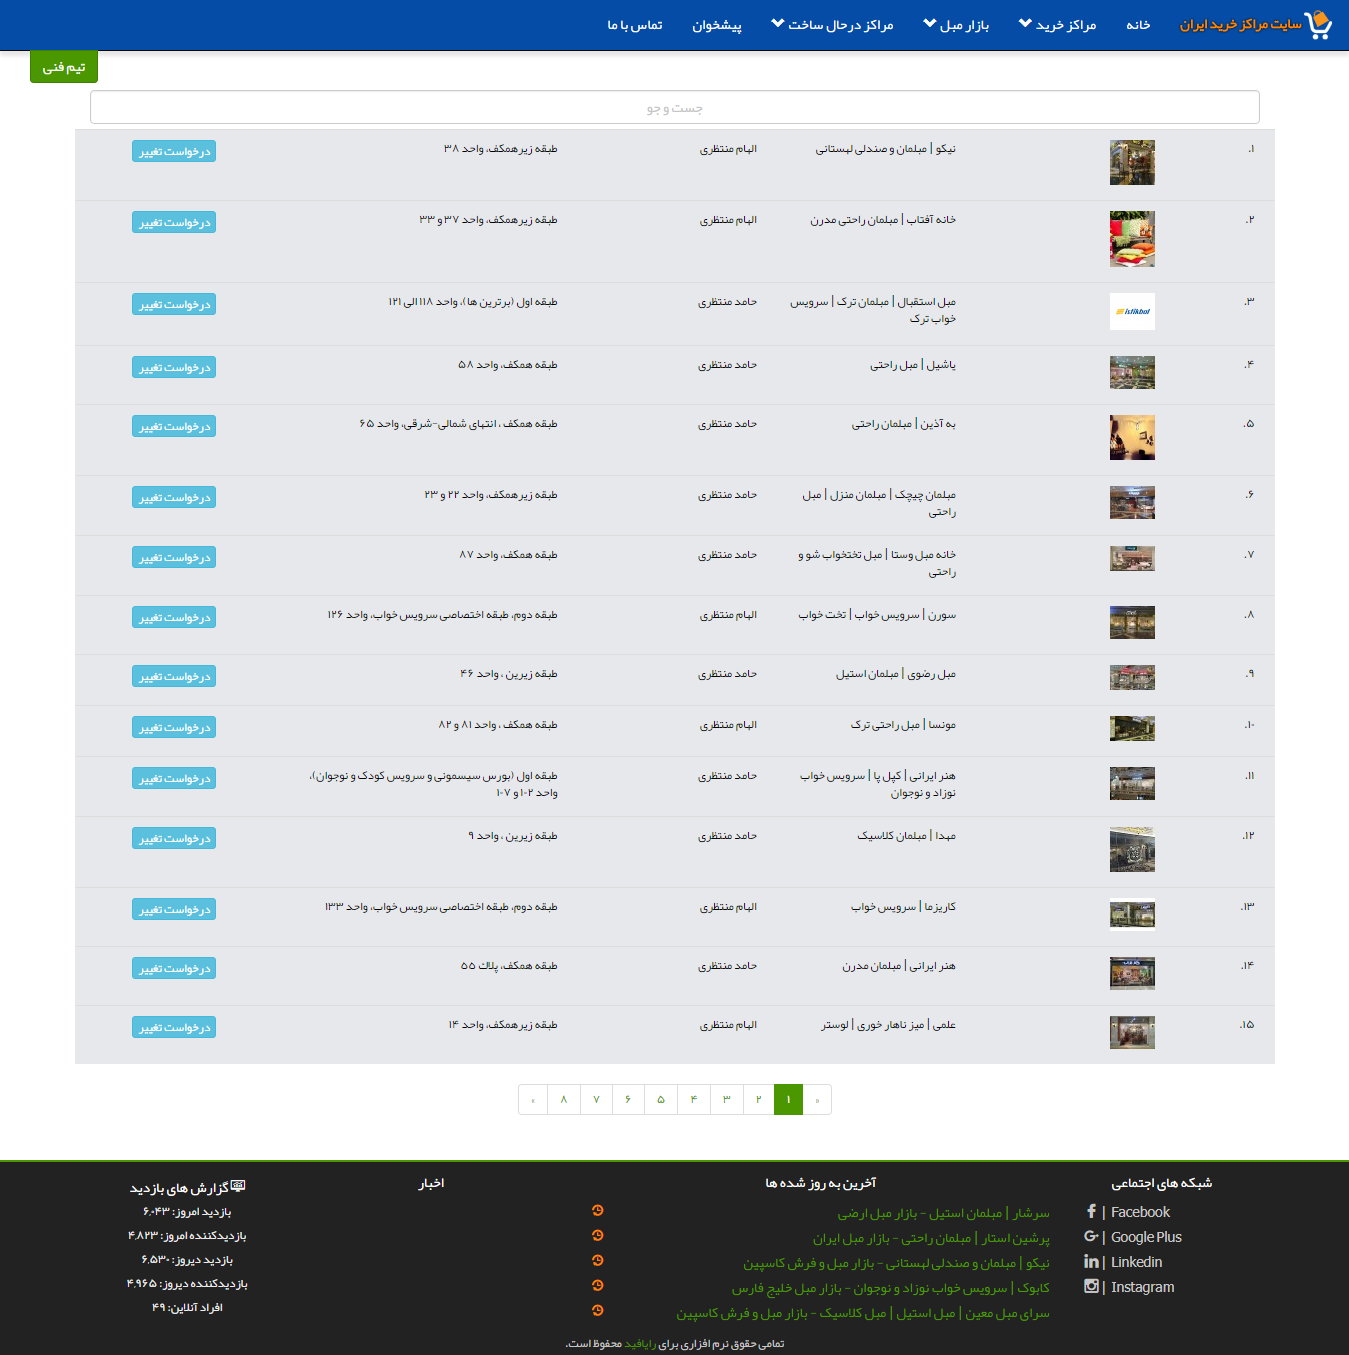Open the Istikbal logo thumbnail in row 3
The height and width of the screenshot is (1355, 1349).
pyautogui.click(x=1132, y=311)
